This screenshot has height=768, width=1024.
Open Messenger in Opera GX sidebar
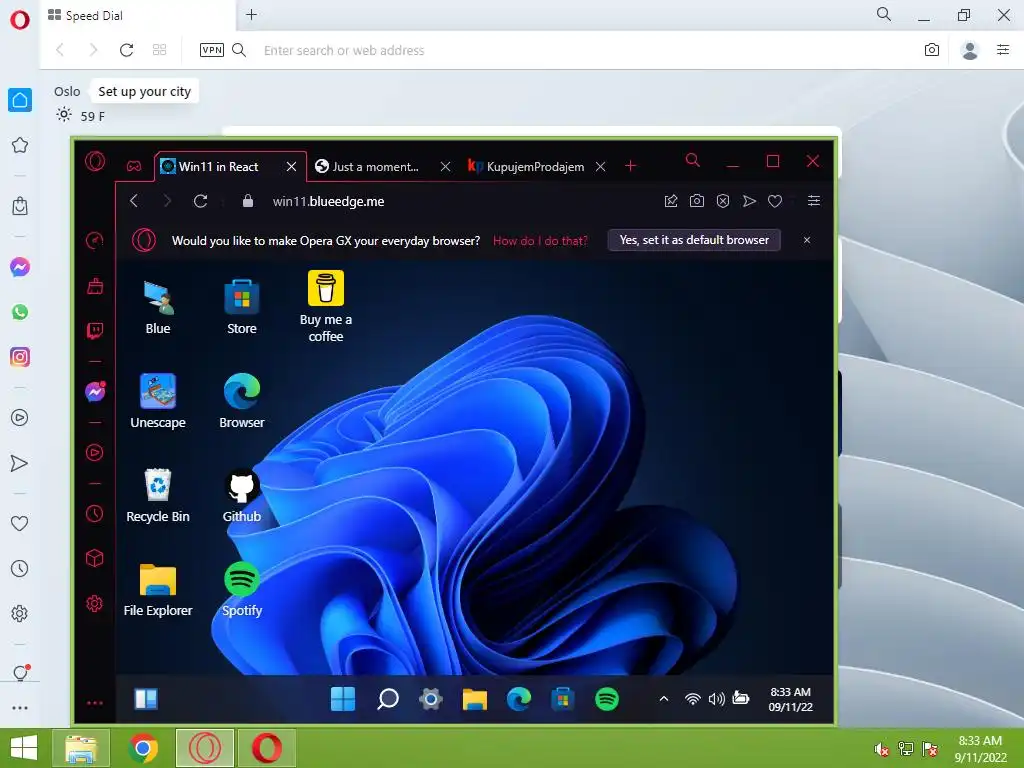point(95,391)
